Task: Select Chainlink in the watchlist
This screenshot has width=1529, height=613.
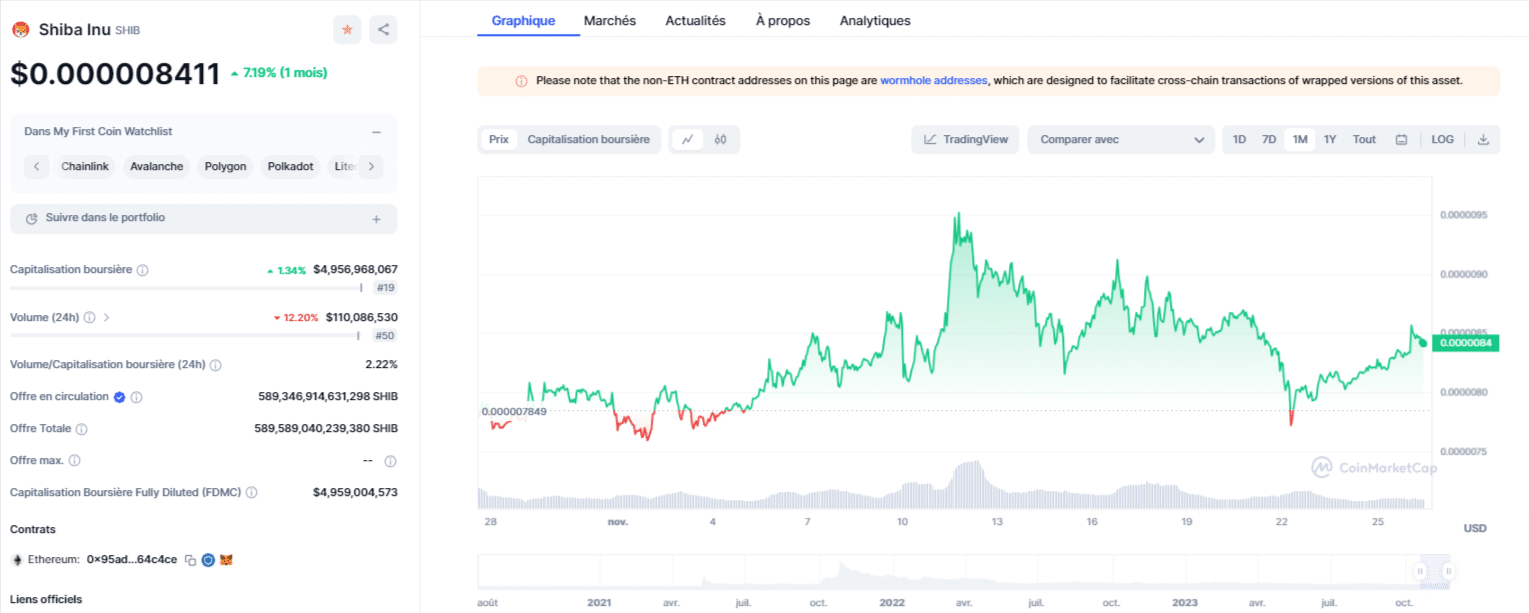Action: pyautogui.click(x=85, y=167)
